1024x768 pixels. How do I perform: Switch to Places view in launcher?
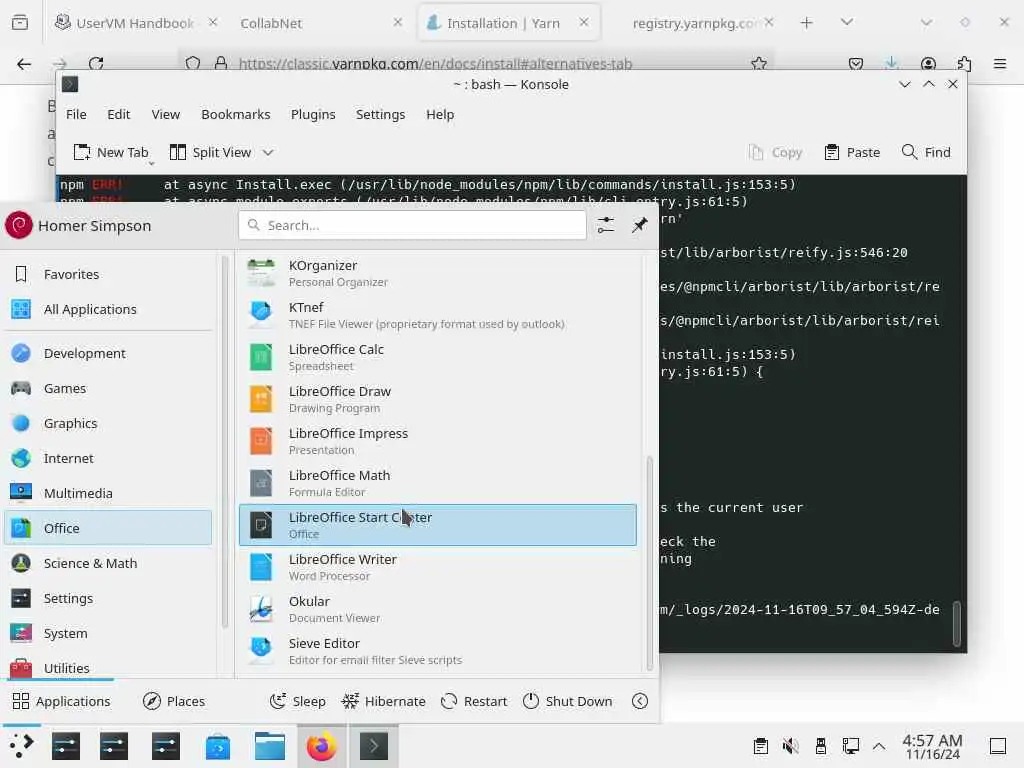click(174, 701)
